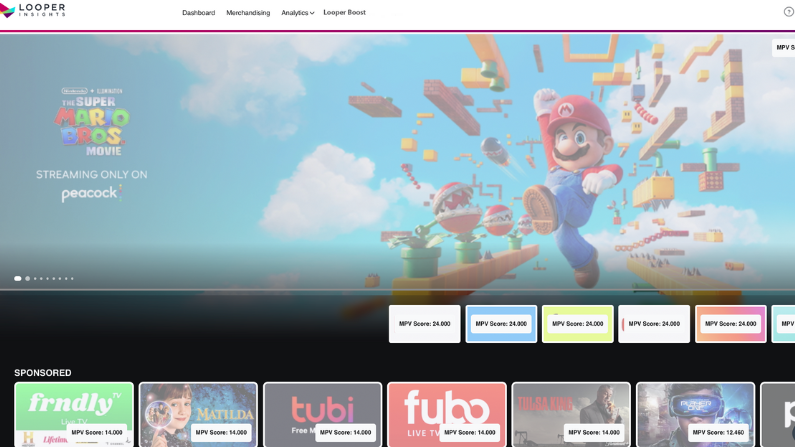795x447 pixels.
Task: Select the red-edged white MPV Score tile
Action: 654,324
